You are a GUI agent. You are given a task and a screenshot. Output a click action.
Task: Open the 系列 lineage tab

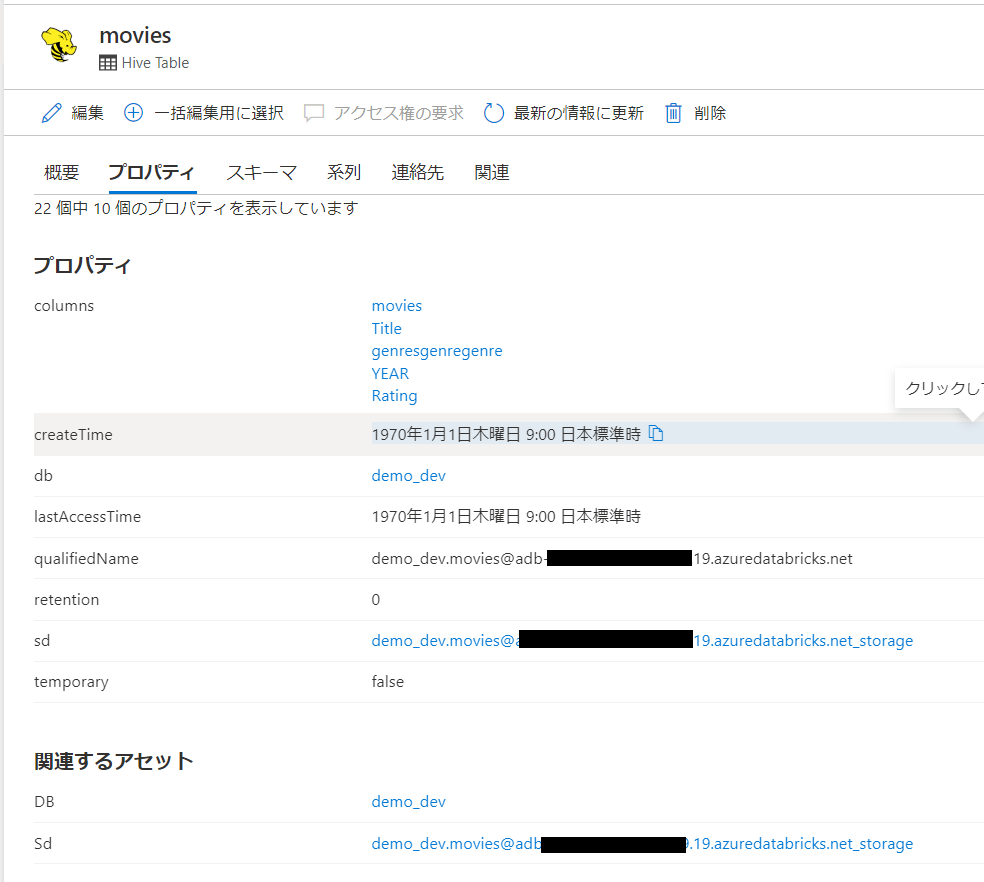344,172
